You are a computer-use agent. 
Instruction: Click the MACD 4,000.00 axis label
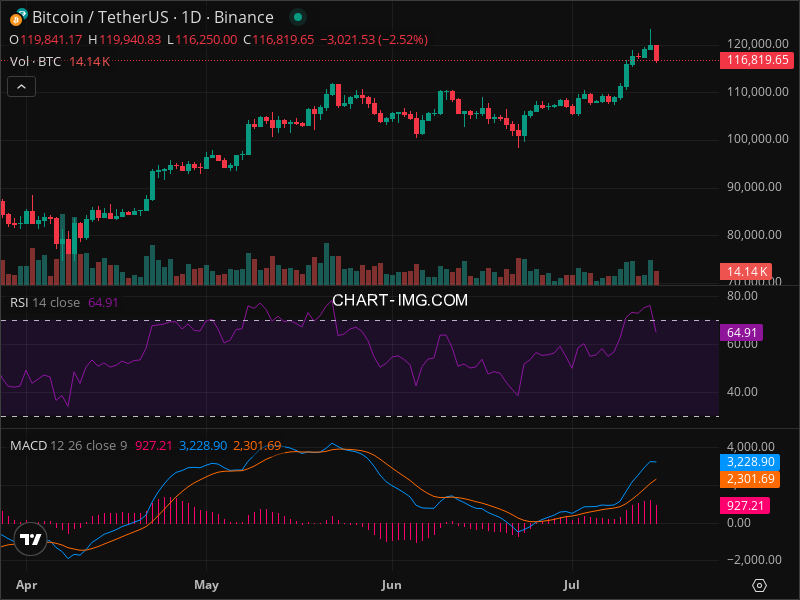tap(751, 447)
